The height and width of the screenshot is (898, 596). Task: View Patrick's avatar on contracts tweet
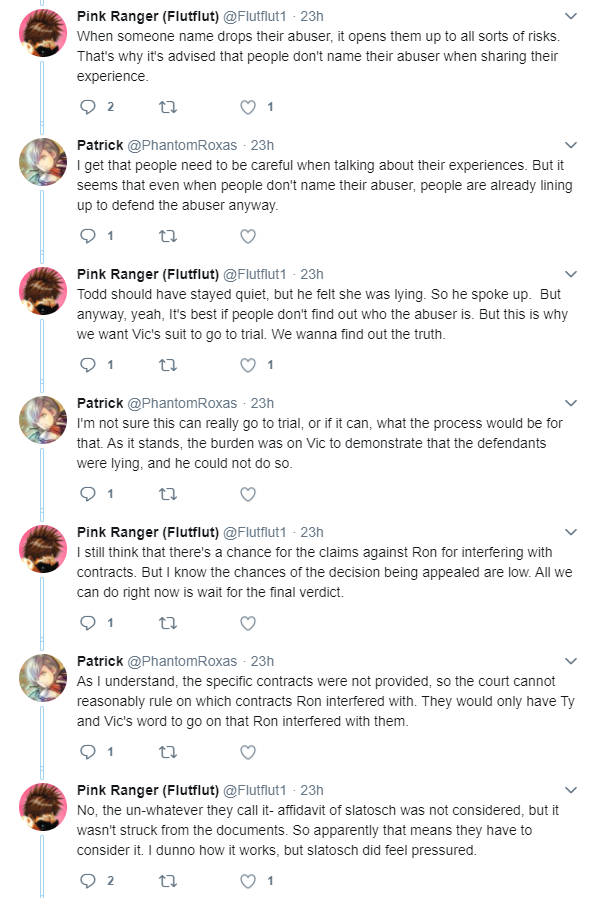[43, 678]
